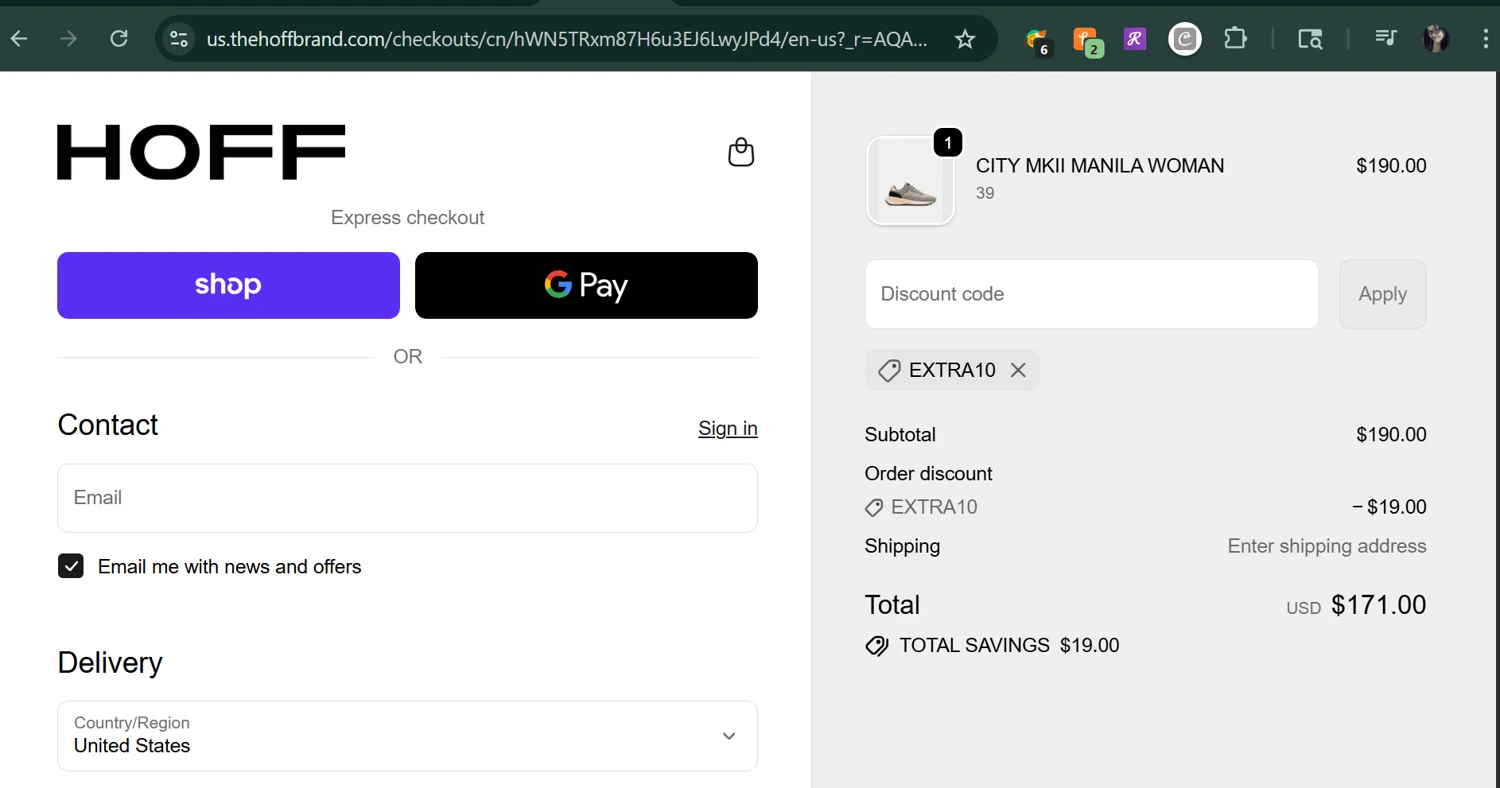
Task: Bookmark this page with star icon
Action: coord(964,39)
